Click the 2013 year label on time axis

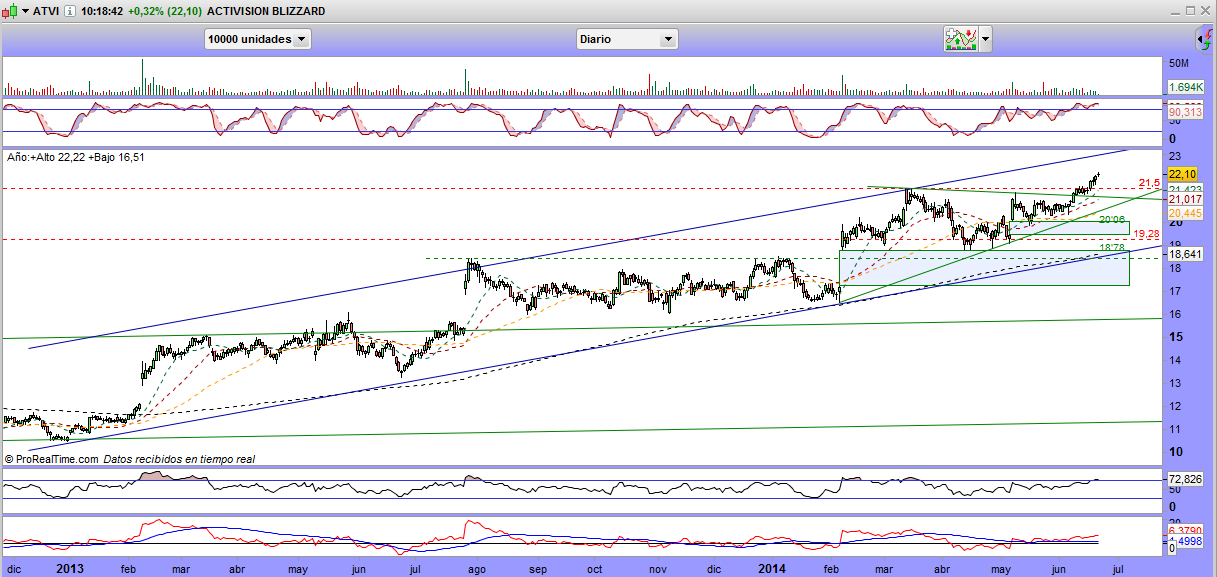click(x=70, y=568)
